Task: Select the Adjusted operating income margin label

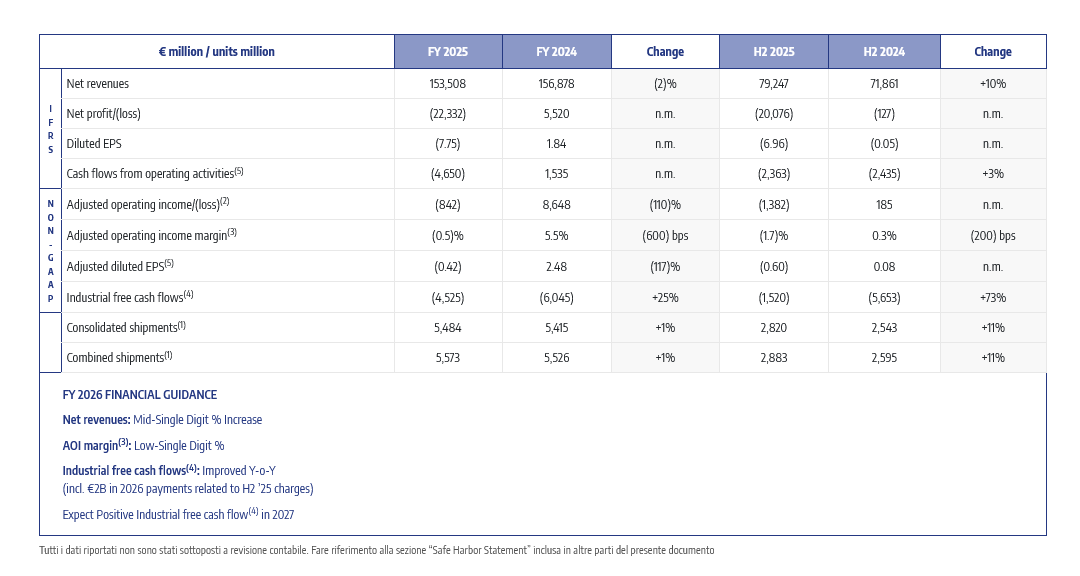Action: tap(151, 235)
